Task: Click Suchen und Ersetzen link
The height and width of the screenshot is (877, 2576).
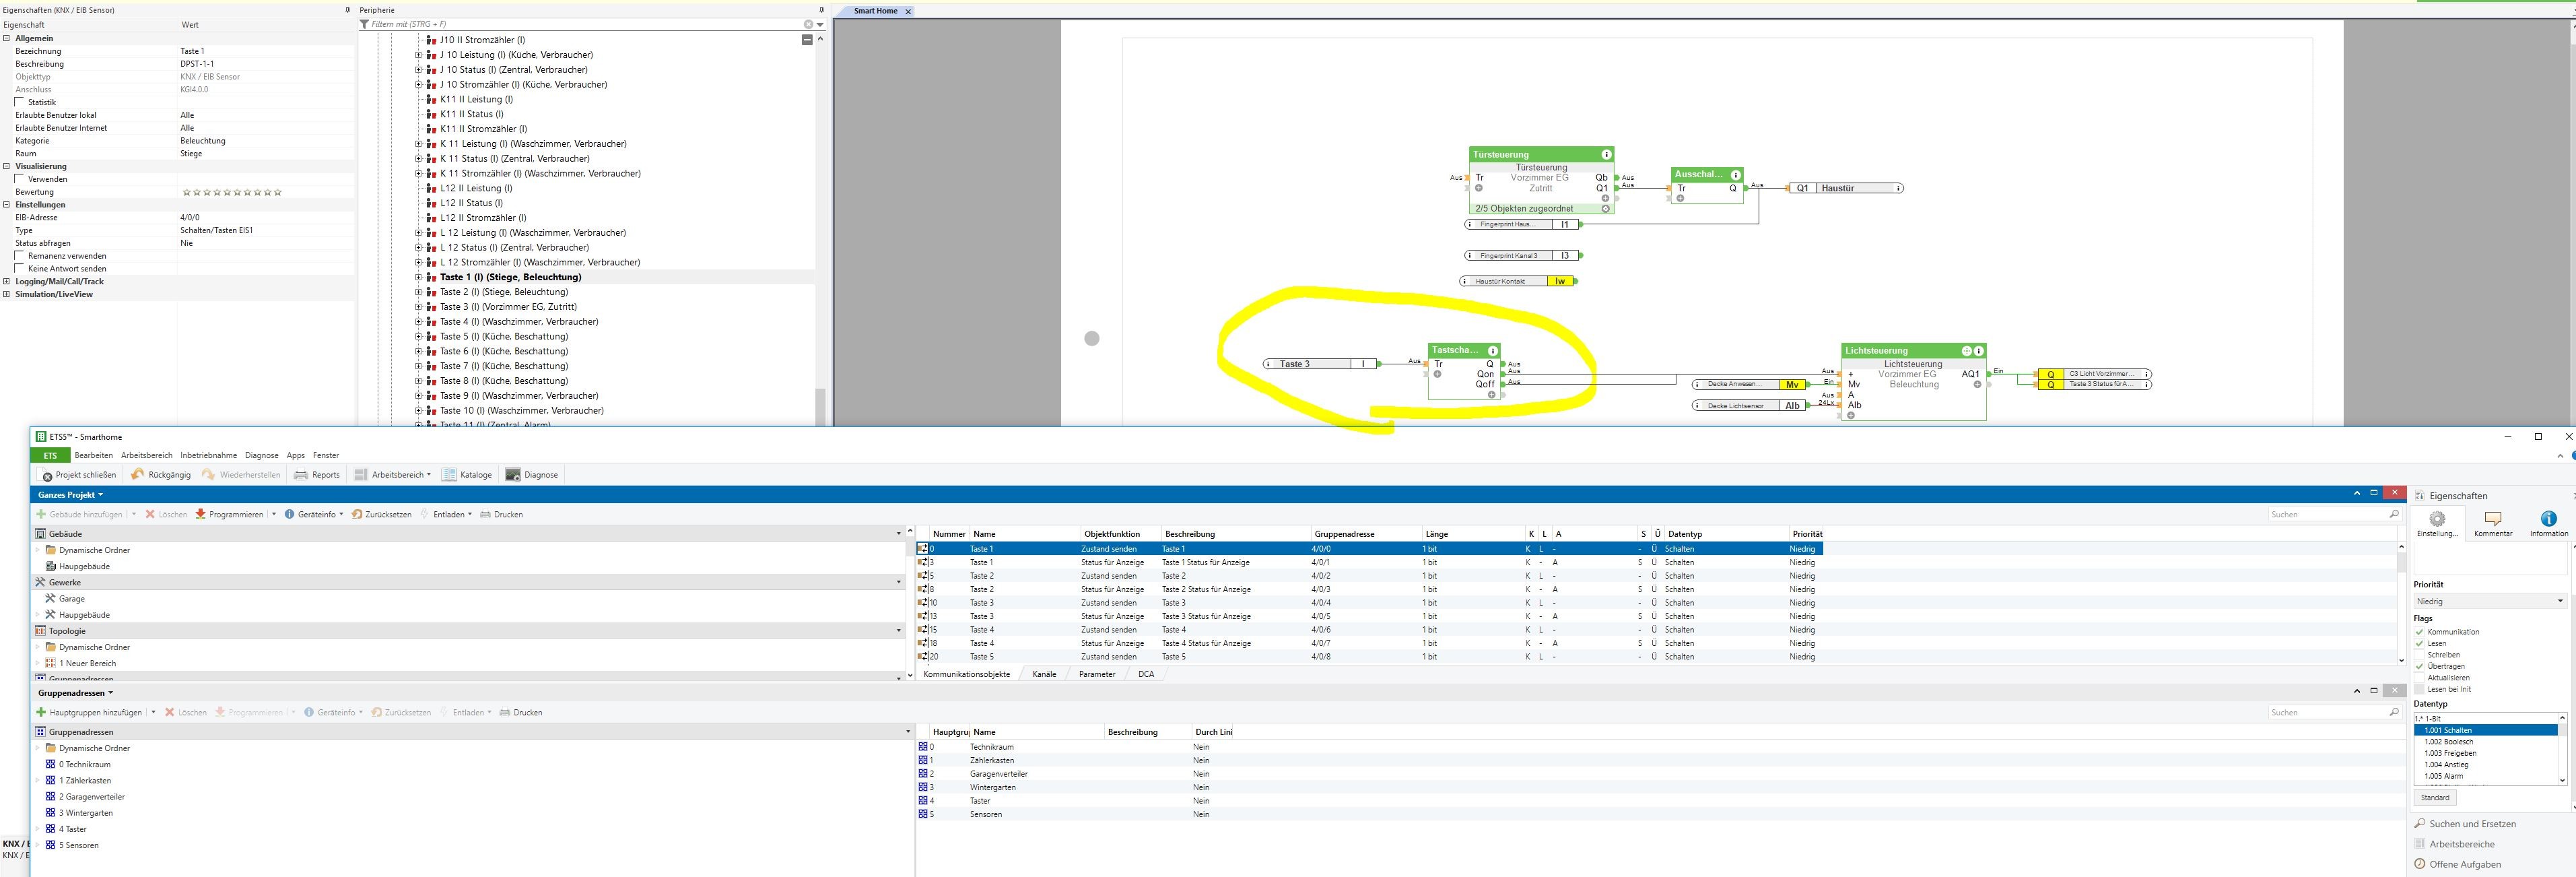Action: point(2472,824)
